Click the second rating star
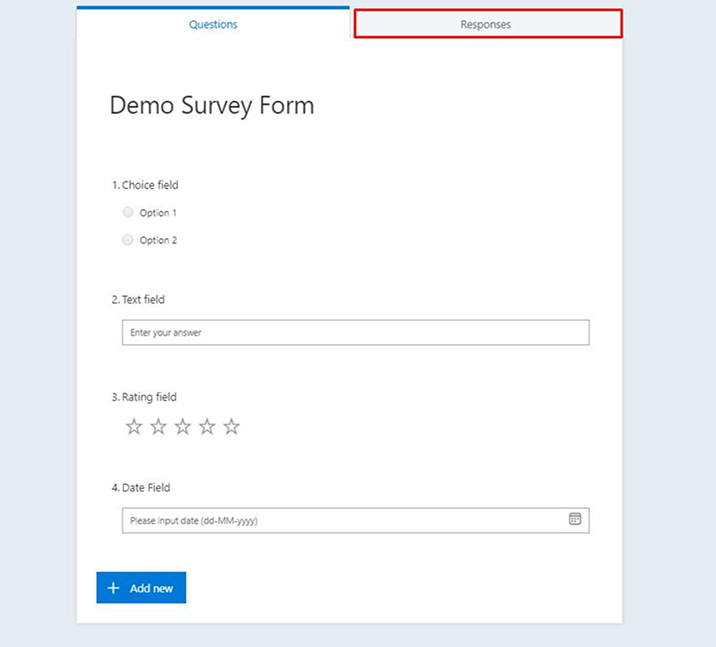716x647 pixels. (x=158, y=426)
